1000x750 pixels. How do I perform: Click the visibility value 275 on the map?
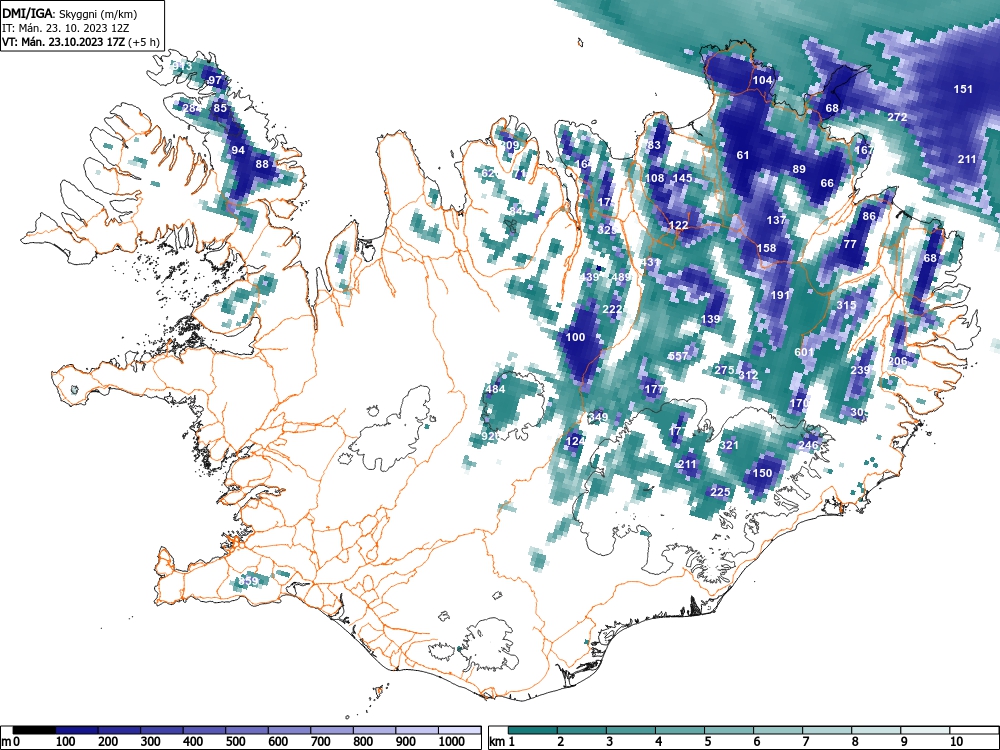(x=724, y=370)
